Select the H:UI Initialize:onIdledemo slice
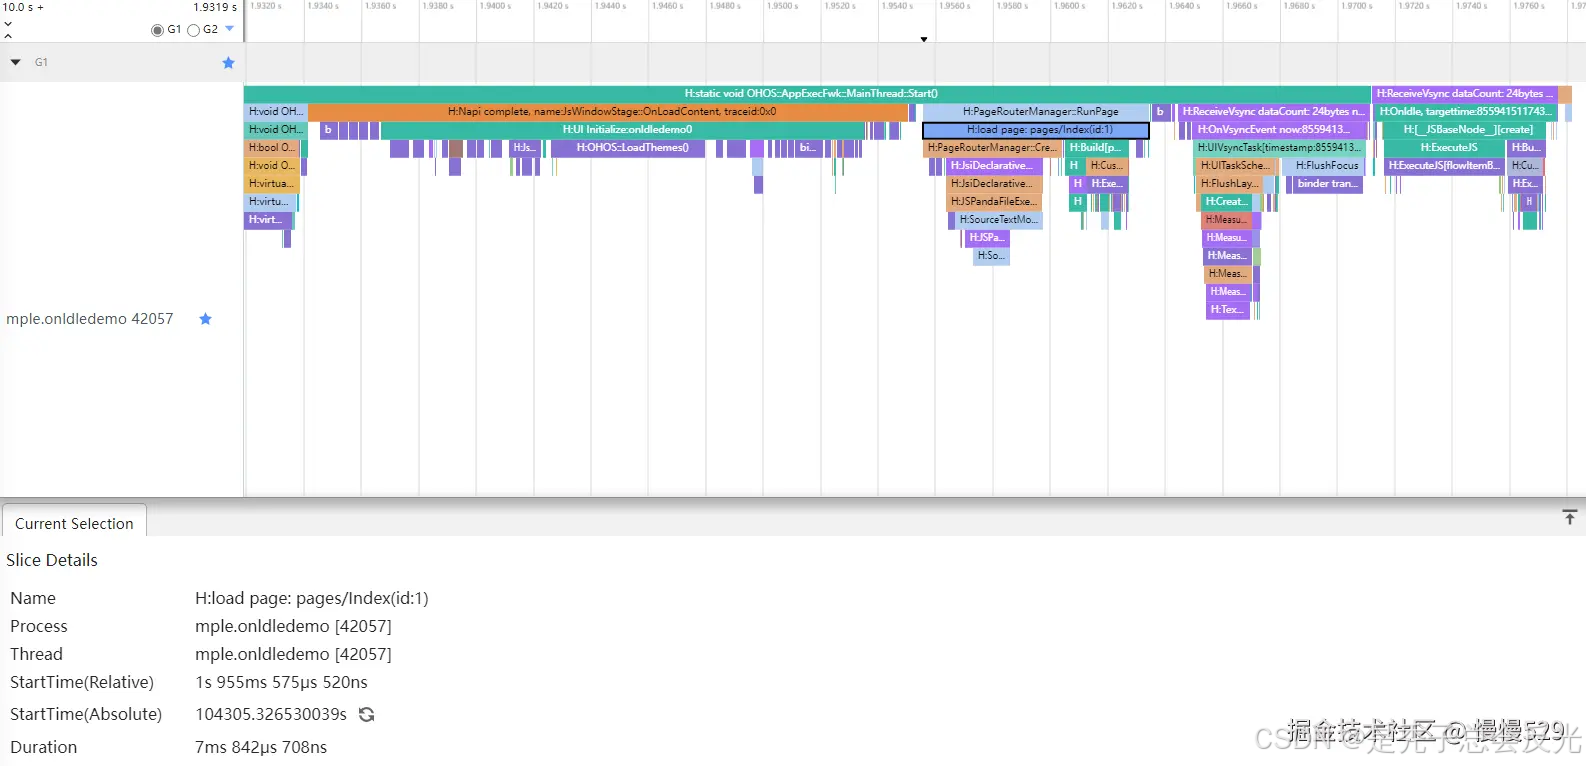The width and height of the screenshot is (1586, 766). pyautogui.click(x=623, y=130)
